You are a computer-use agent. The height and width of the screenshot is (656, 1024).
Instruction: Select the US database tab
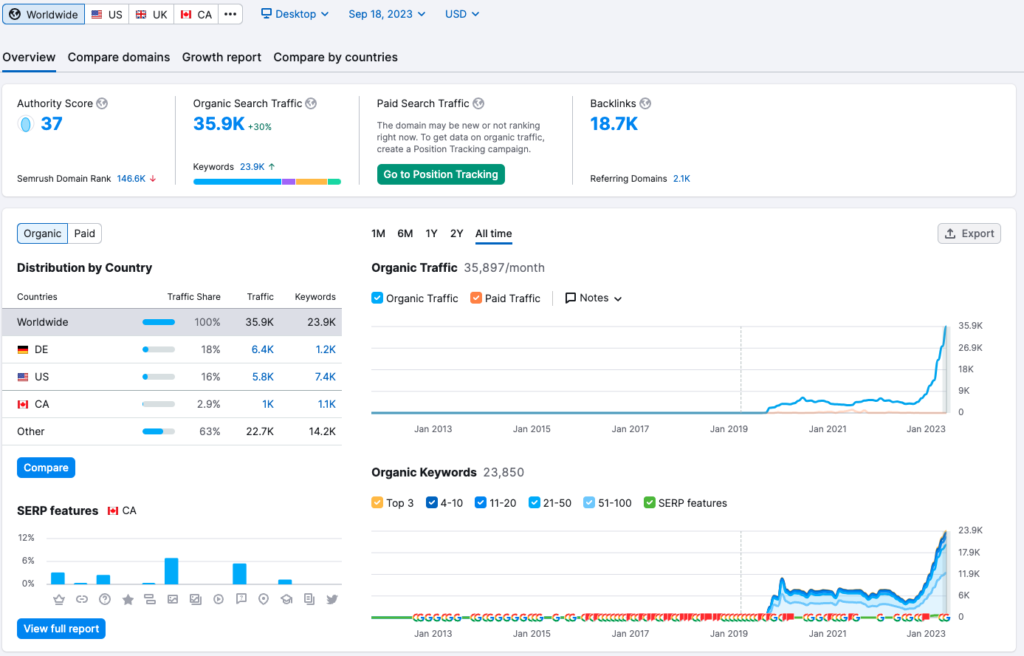point(107,14)
